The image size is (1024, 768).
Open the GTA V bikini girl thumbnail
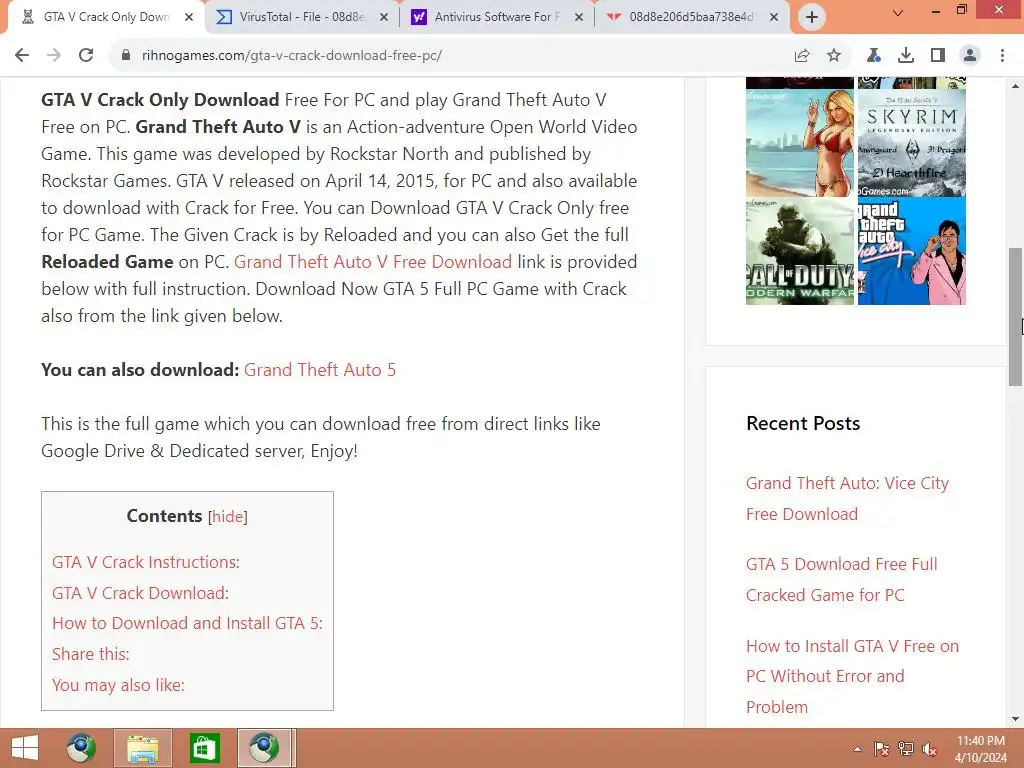coord(800,143)
